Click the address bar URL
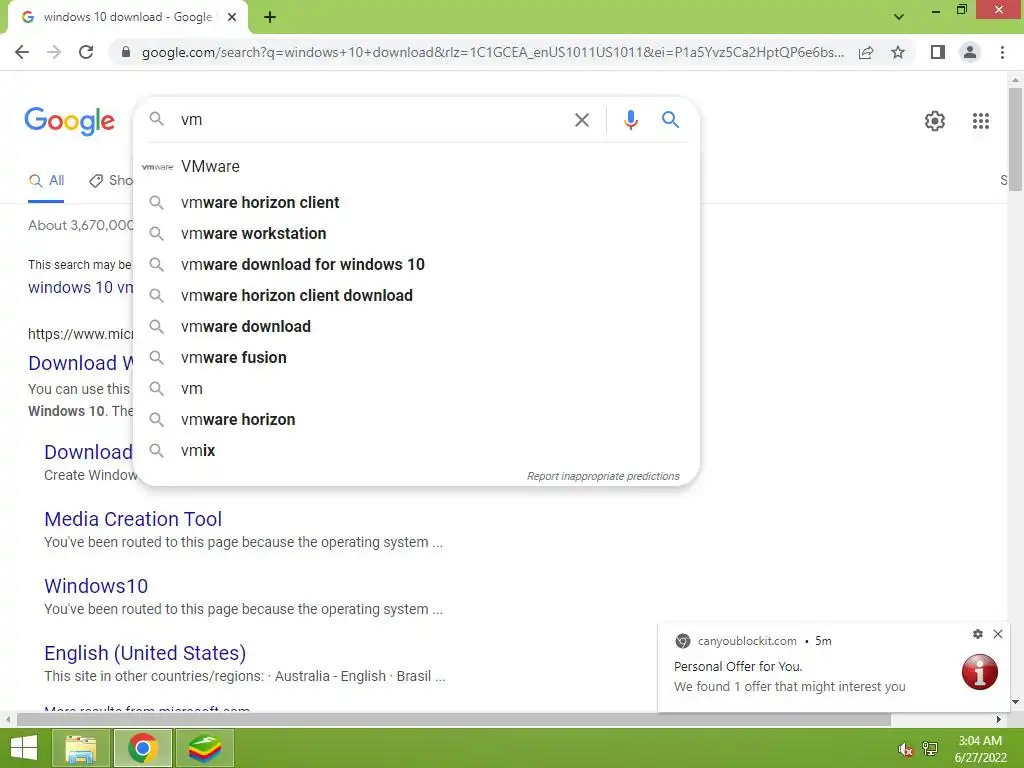Image resolution: width=1024 pixels, height=768 pixels. coord(492,52)
